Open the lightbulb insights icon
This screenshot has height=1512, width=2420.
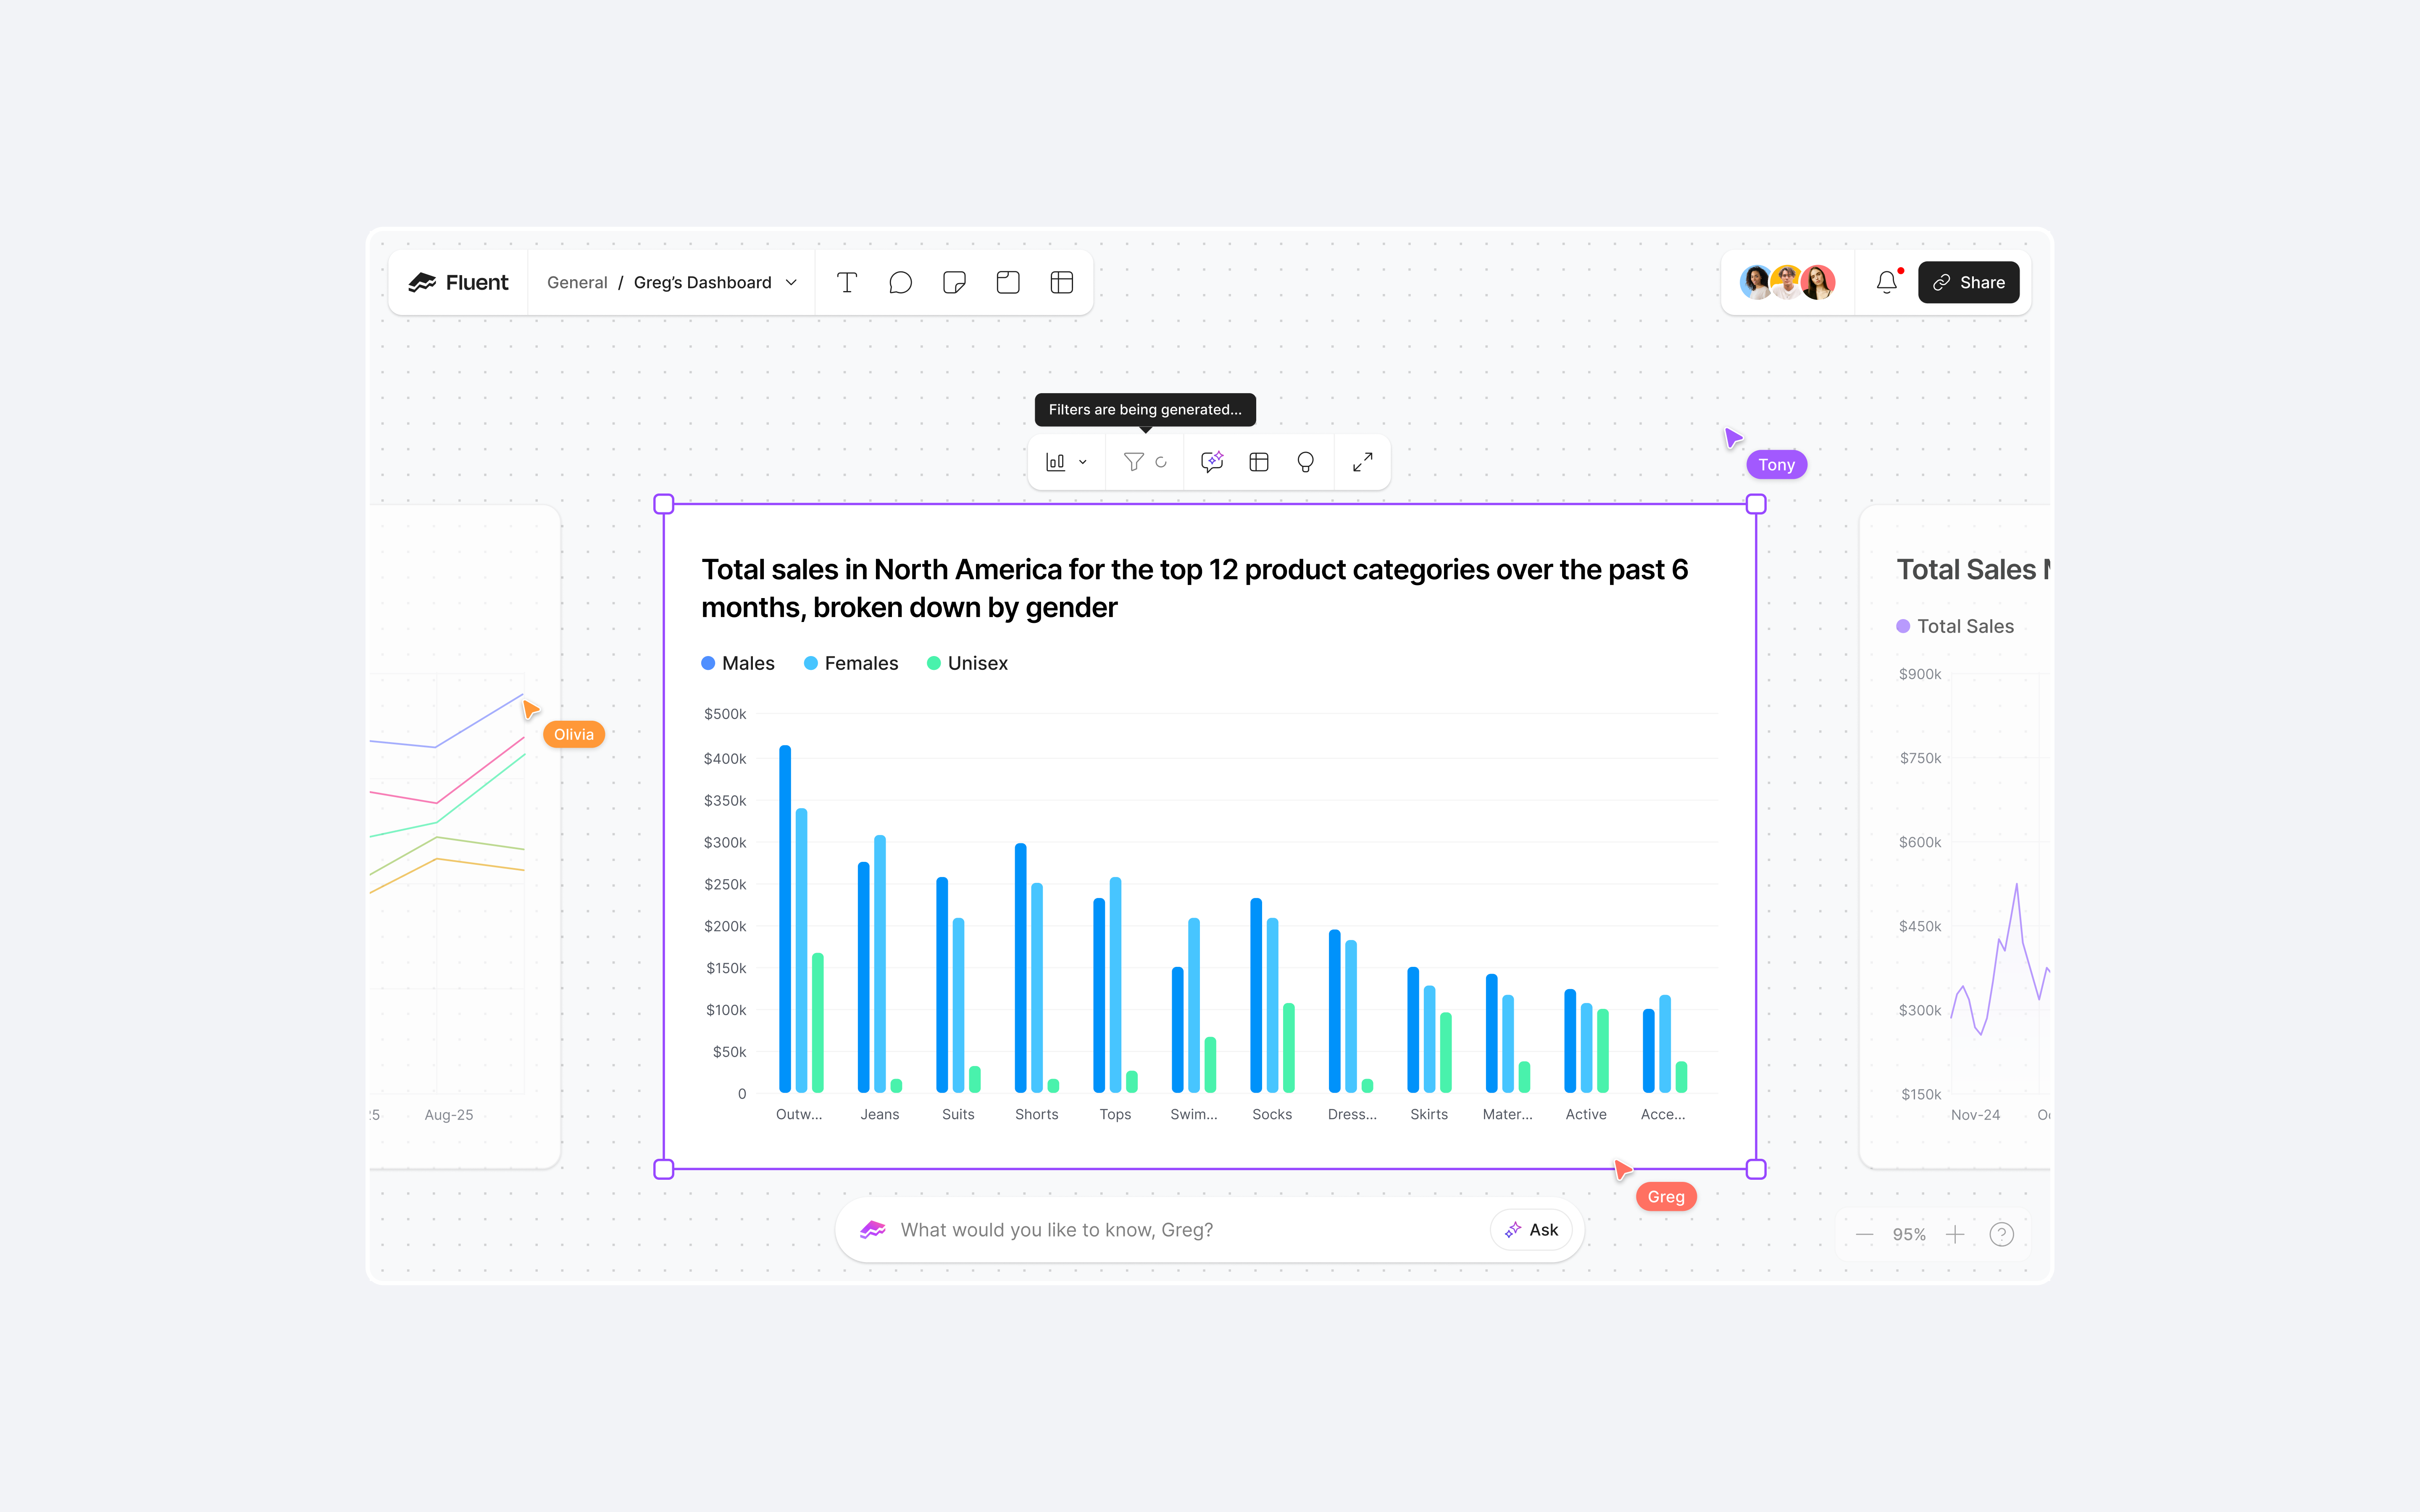(1305, 462)
